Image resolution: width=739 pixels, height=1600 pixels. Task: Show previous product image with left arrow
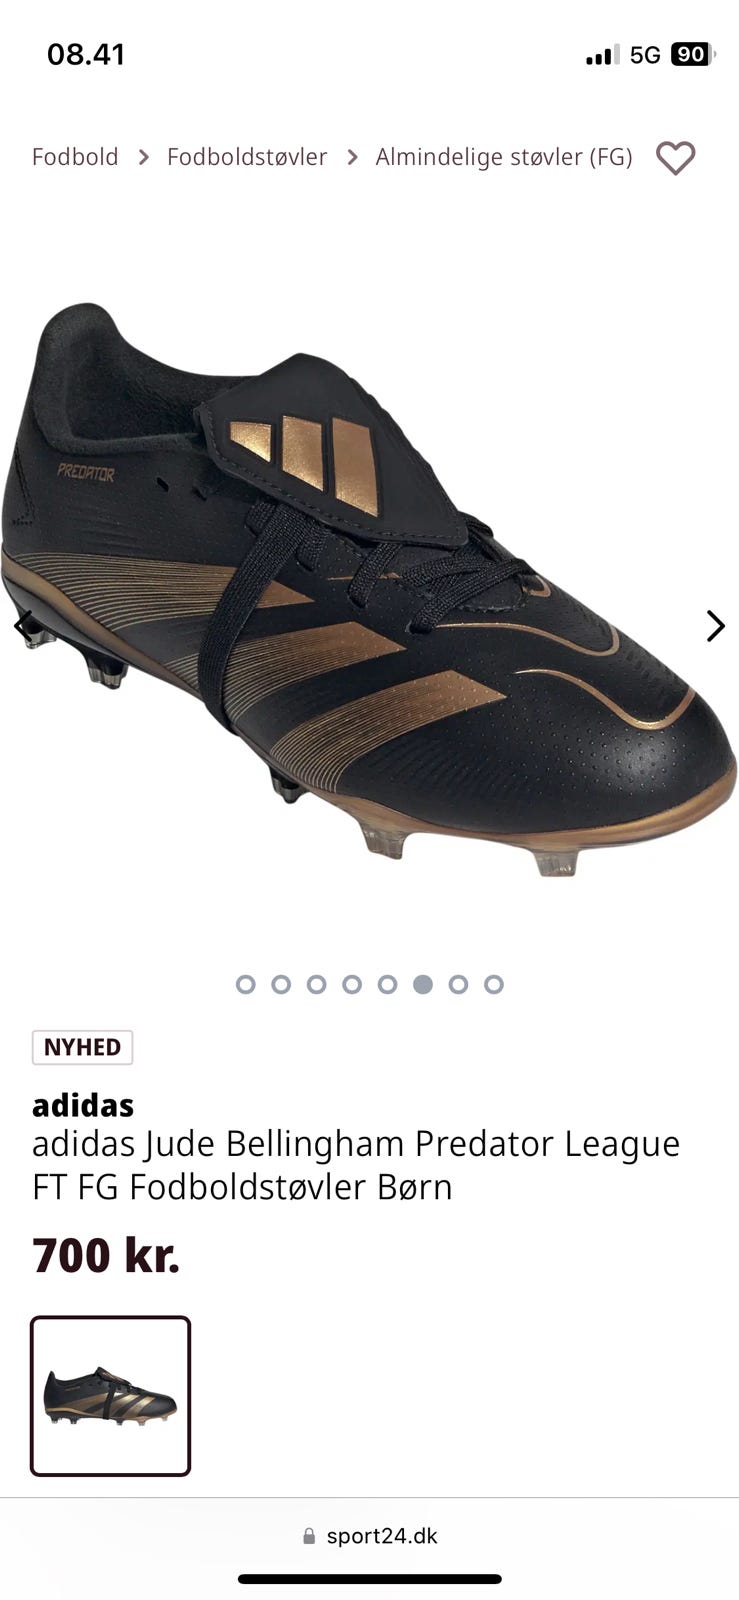click(x=22, y=626)
